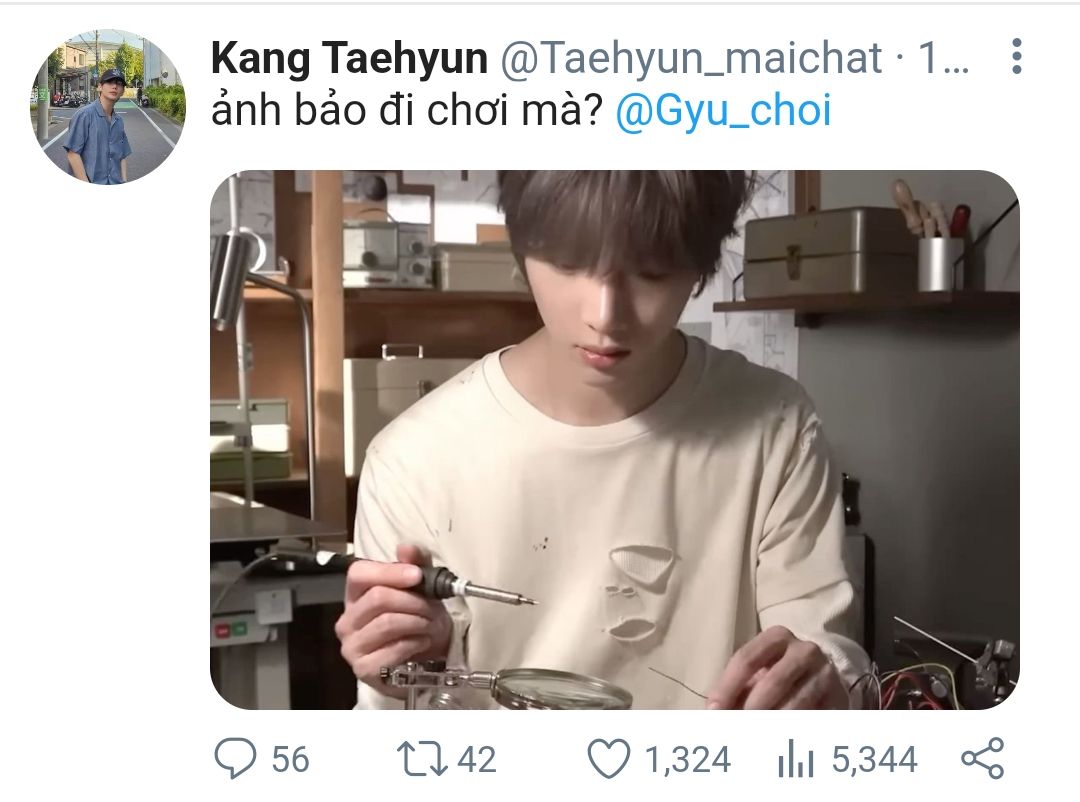Click the 42 retweets count
Screen dimensions: 1080x802
click(477, 759)
